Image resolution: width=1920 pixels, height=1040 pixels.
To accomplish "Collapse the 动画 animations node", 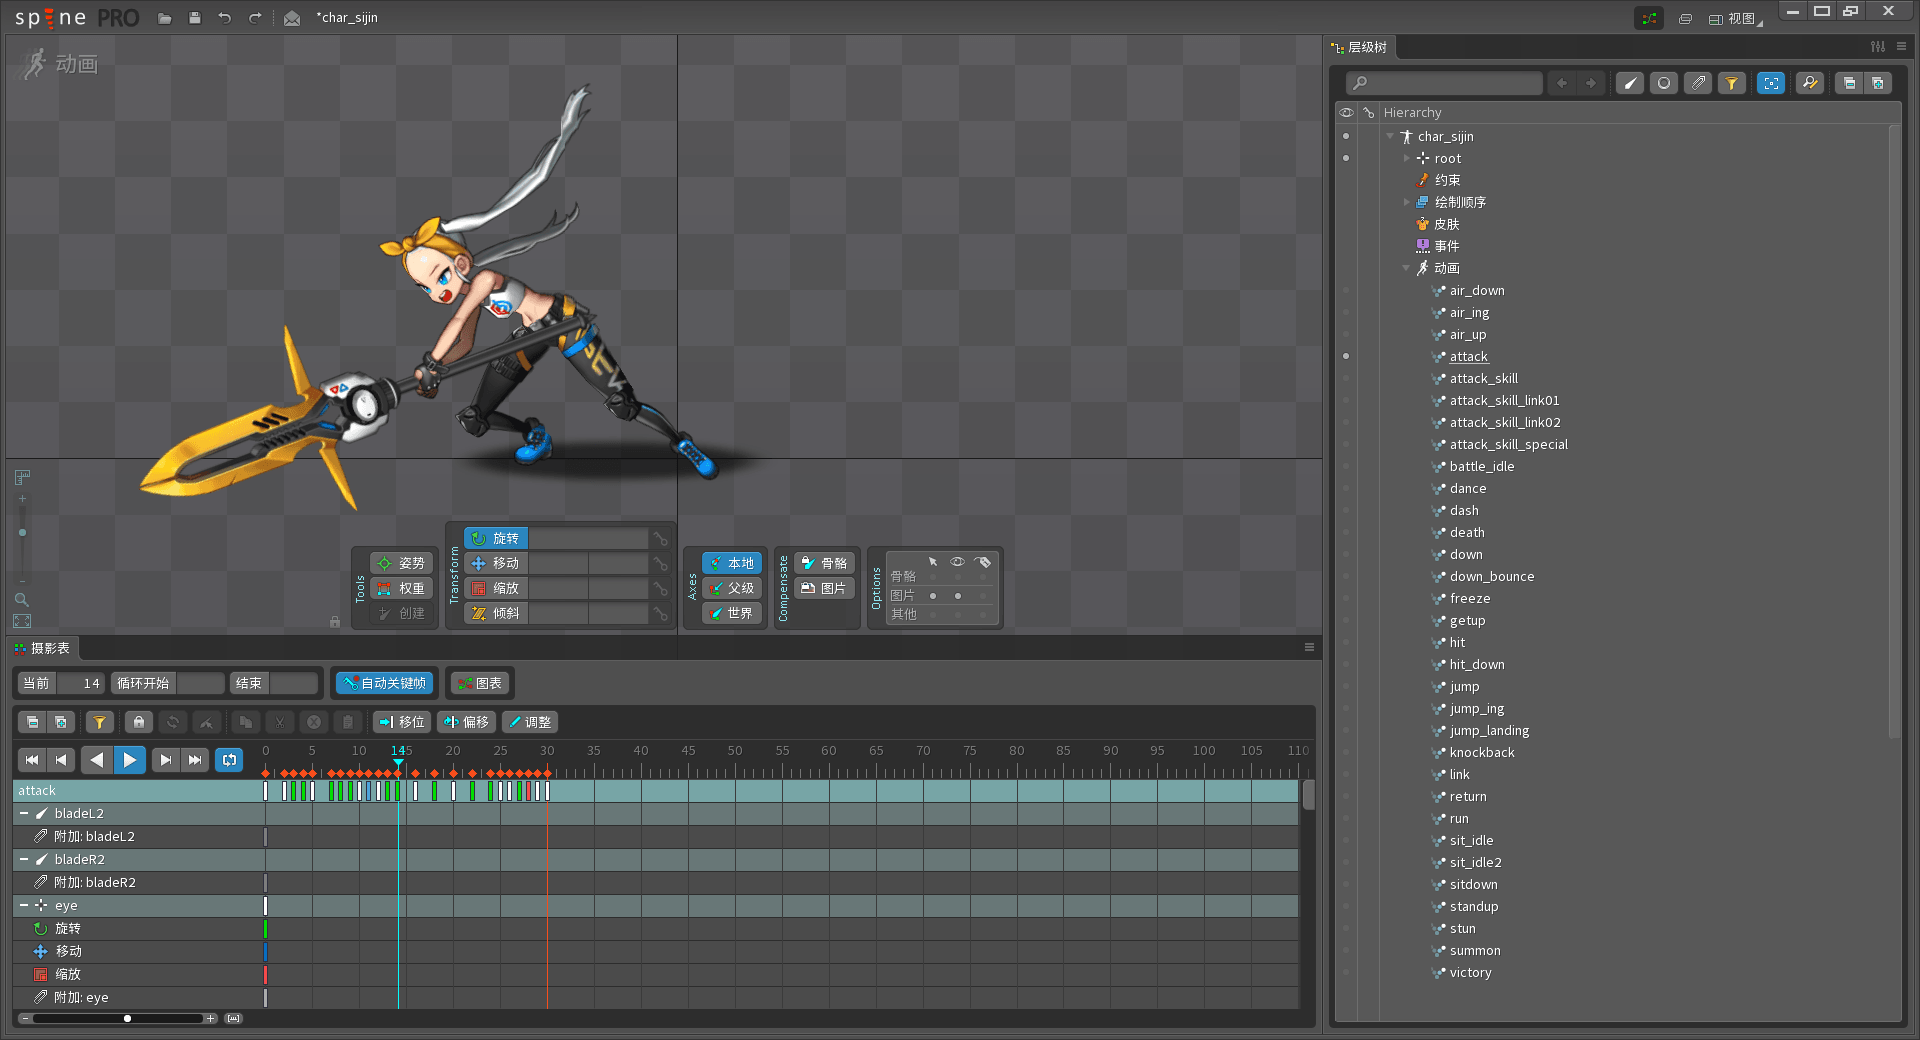I will pos(1407,268).
